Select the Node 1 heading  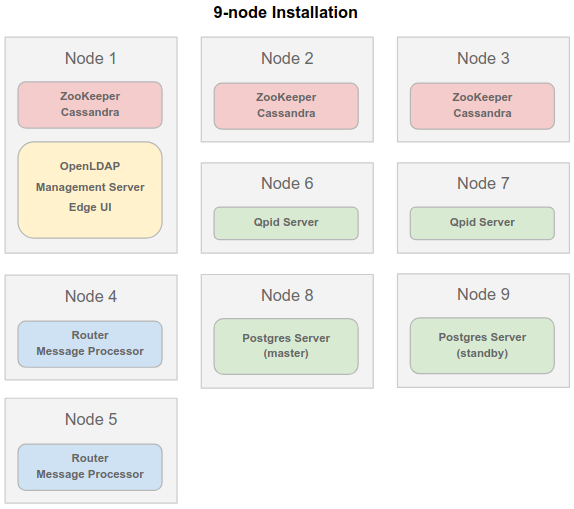pyautogui.click(x=91, y=58)
